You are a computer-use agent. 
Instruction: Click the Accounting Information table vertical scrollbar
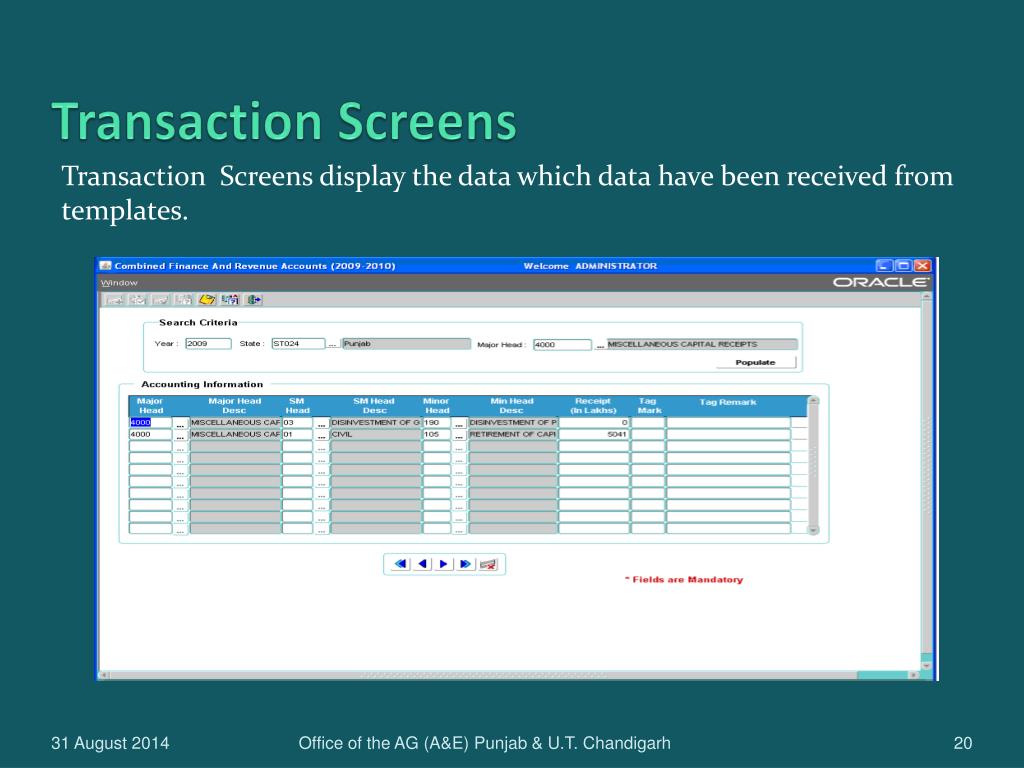point(813,466)
